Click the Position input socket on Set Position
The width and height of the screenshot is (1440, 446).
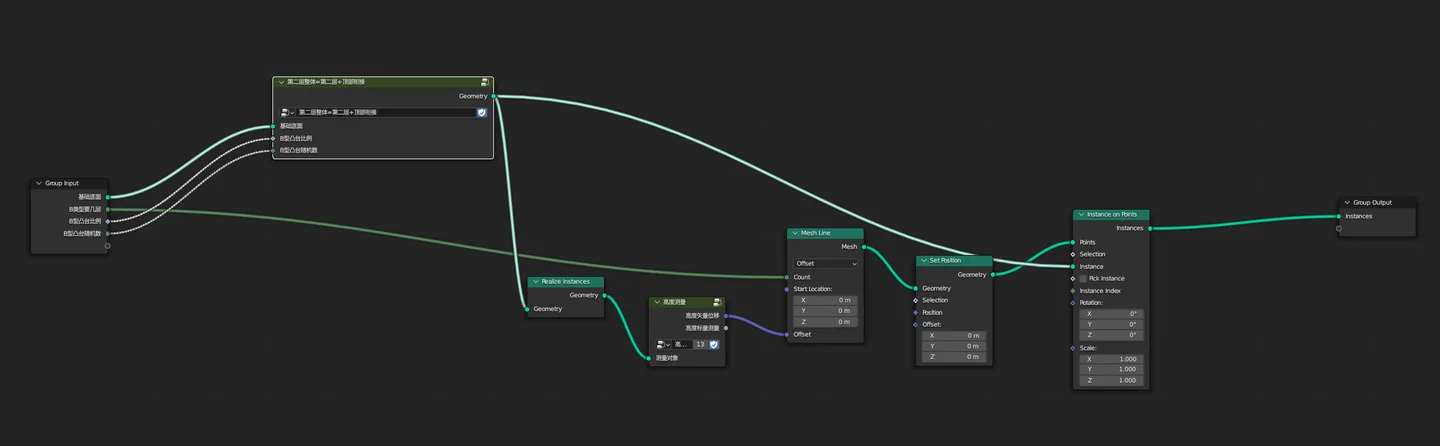coord(915,312)
